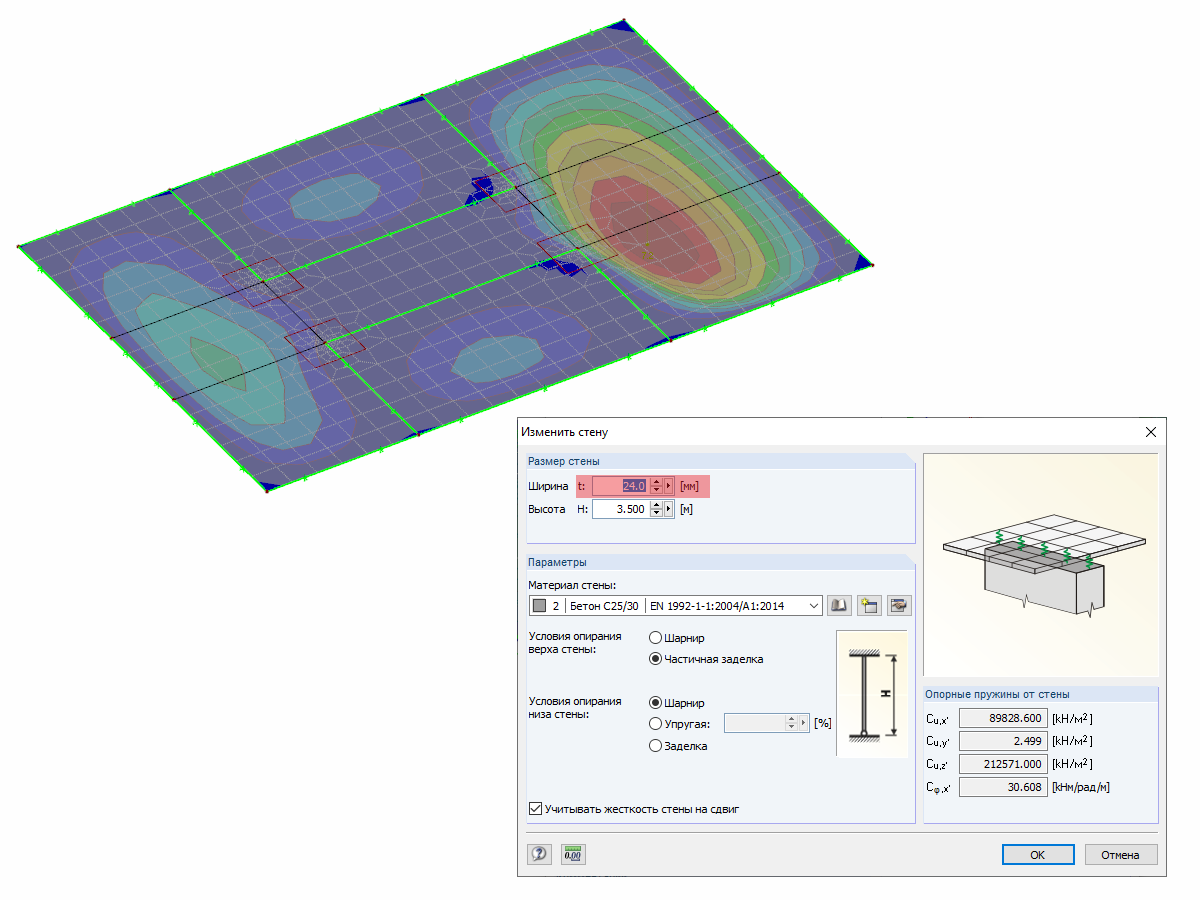Viewport: 1200px width, 900px height.
Task: Click Отмена to cancel dialog
Action: (x=1120, y=855)
